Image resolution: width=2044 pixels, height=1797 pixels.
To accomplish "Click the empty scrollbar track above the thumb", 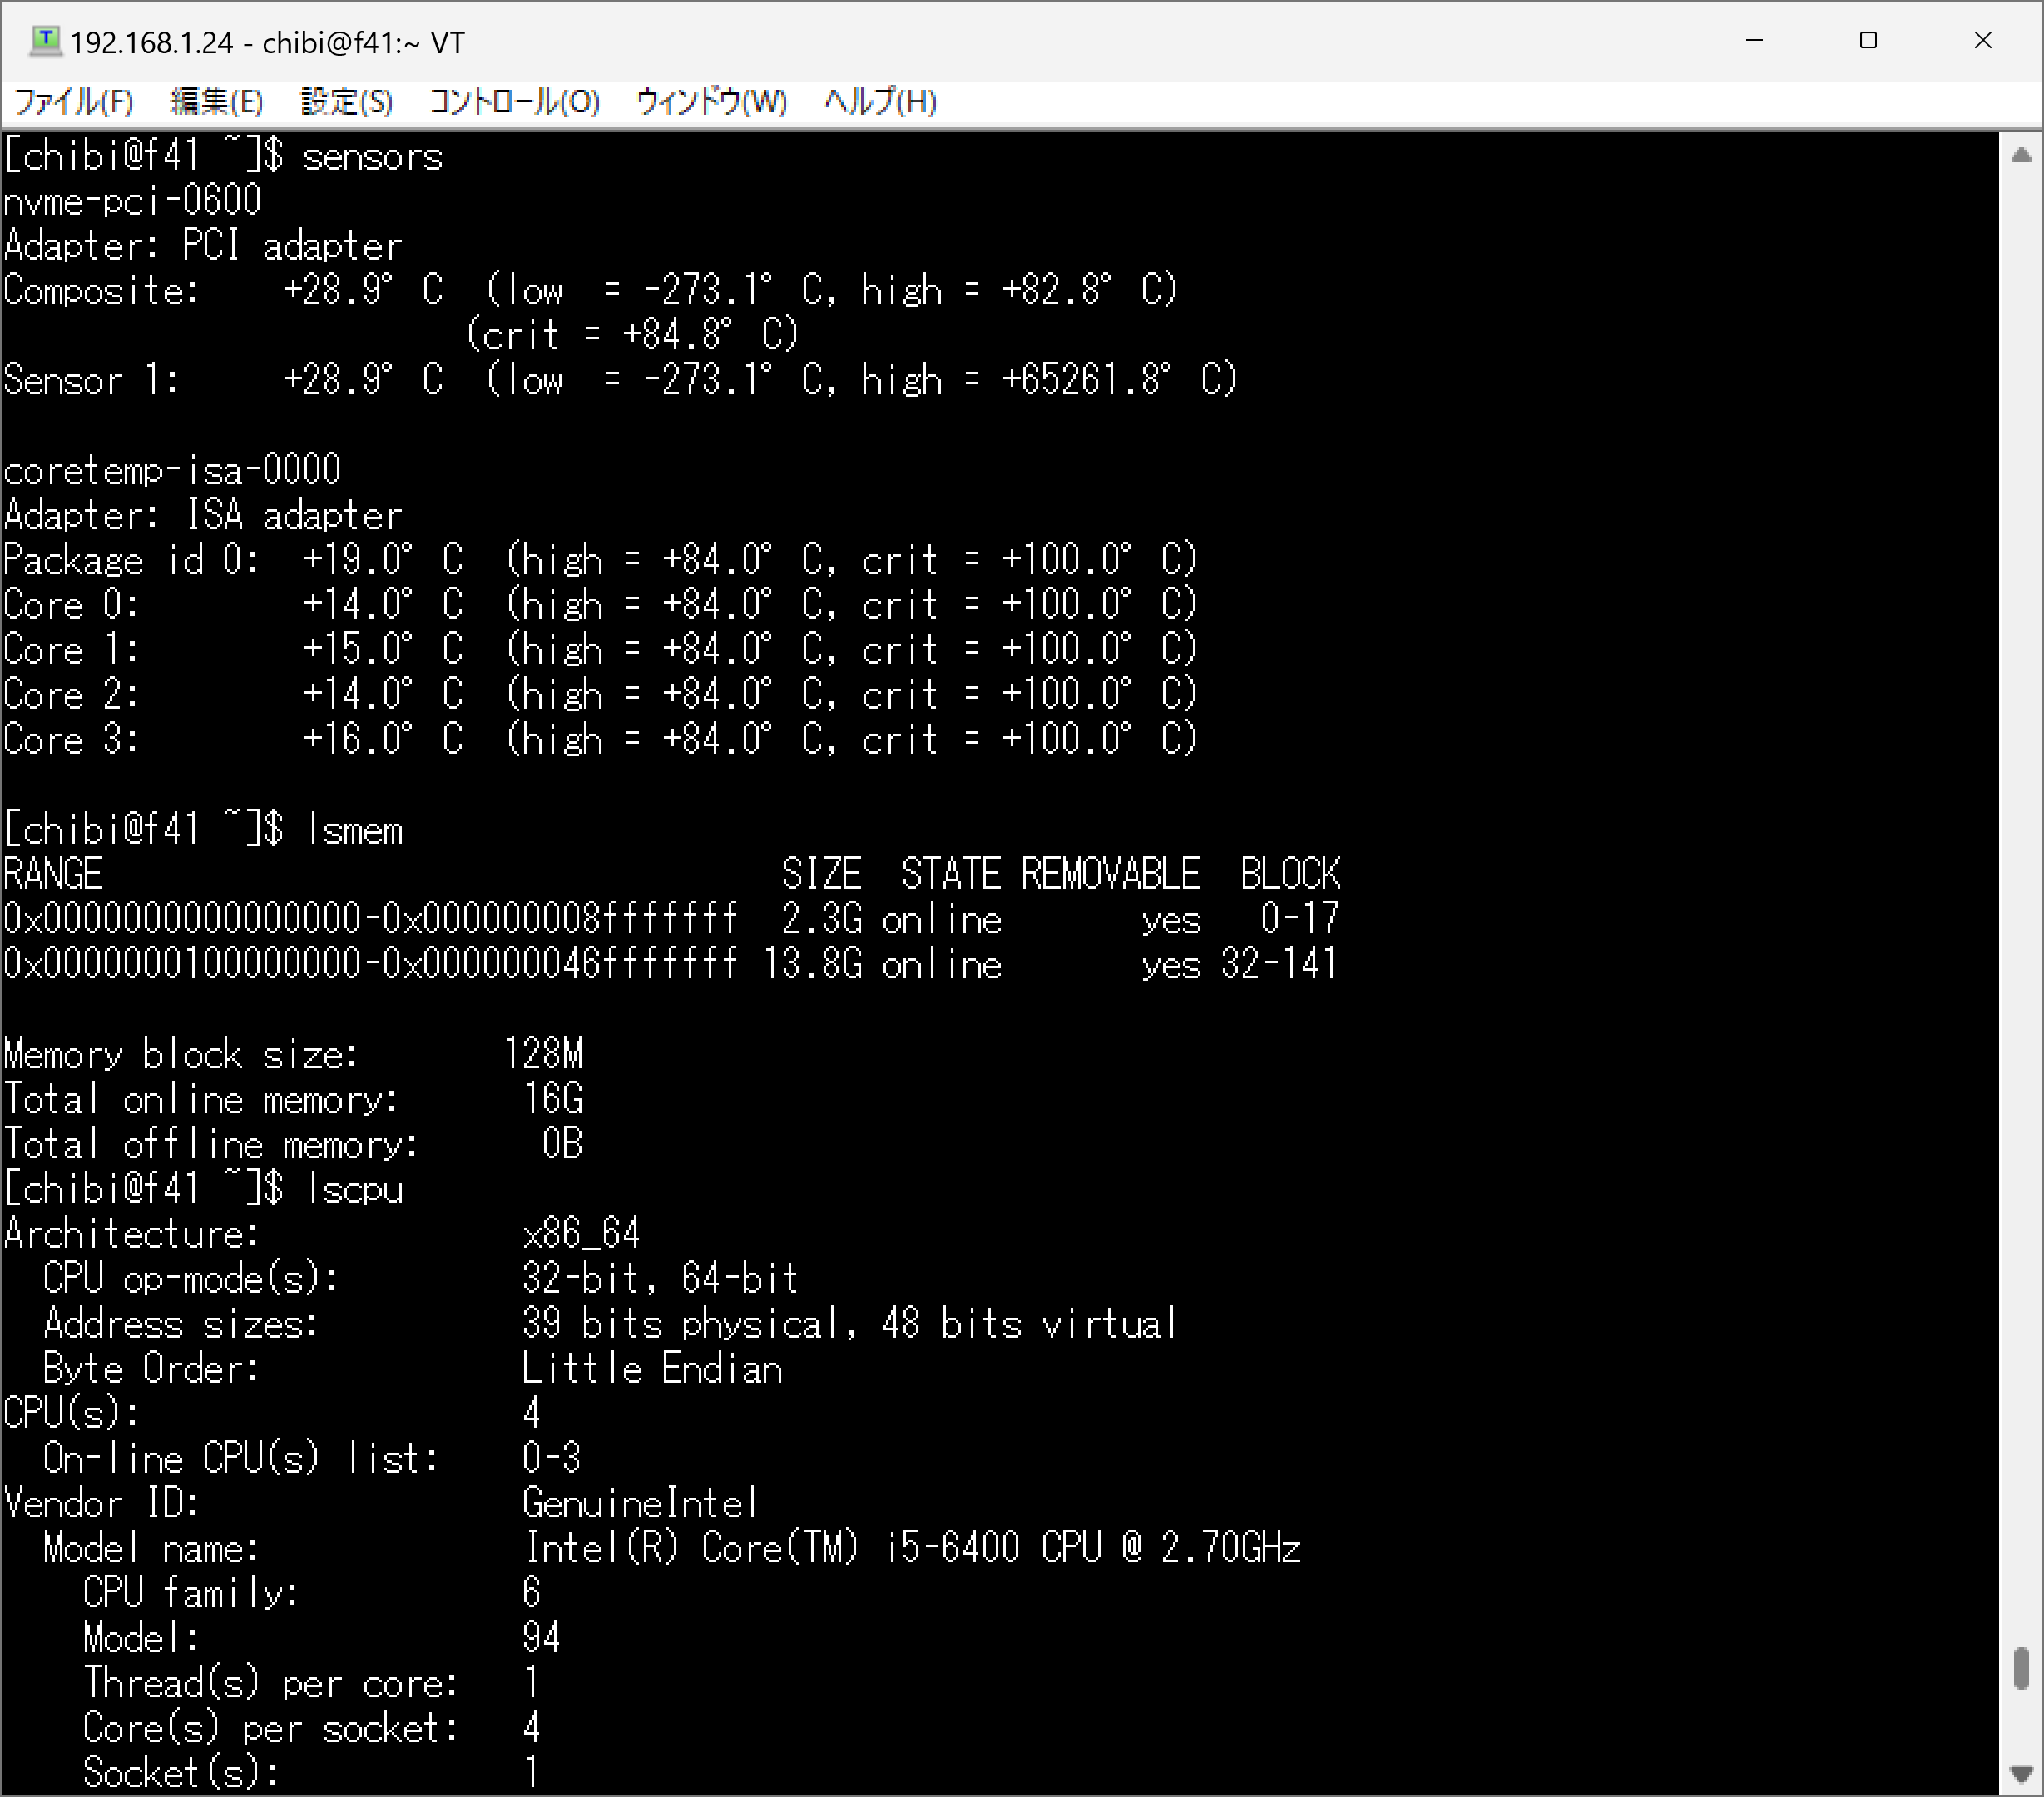I will point(2021,900).
